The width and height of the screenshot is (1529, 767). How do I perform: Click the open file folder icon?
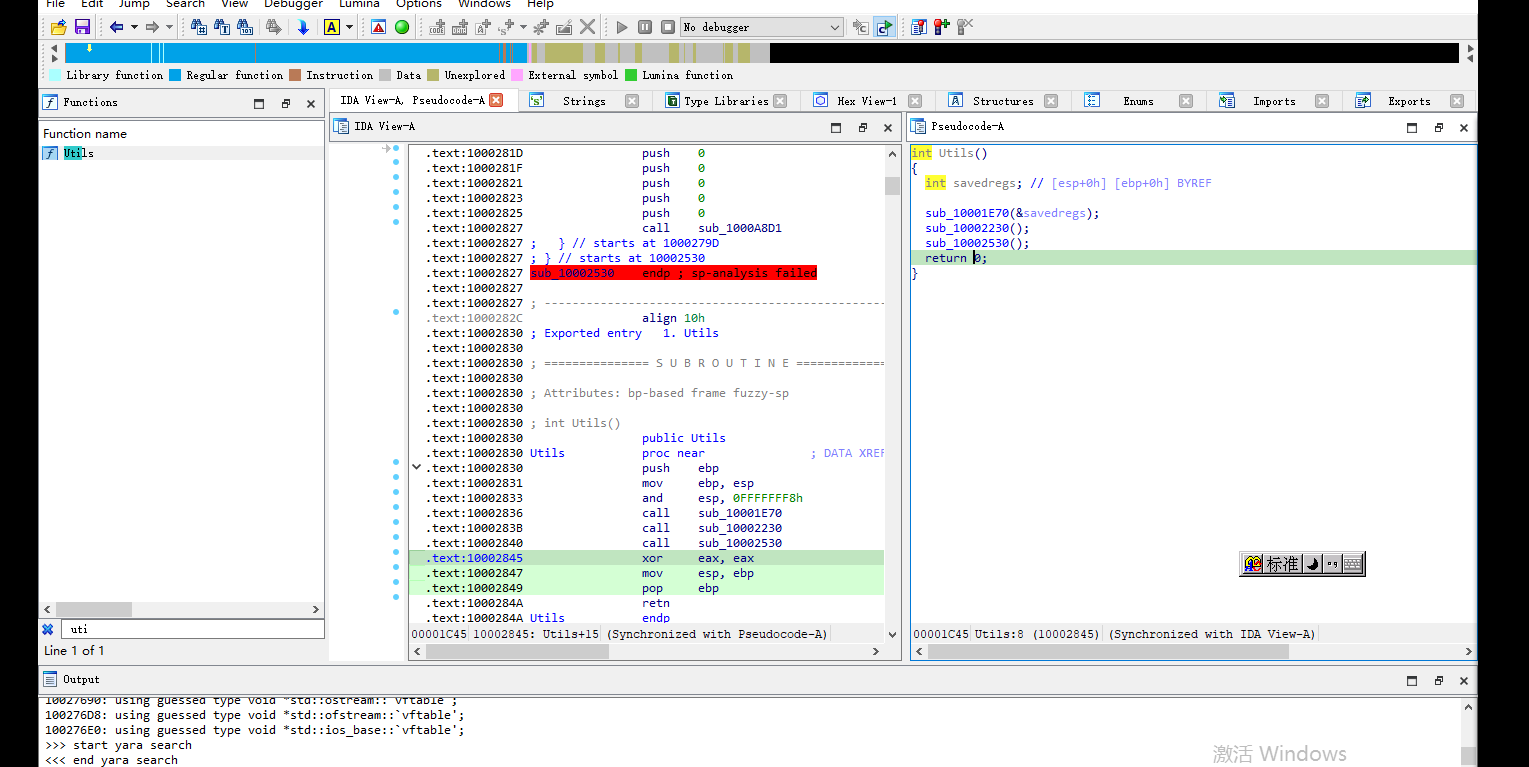click(59, 27)
